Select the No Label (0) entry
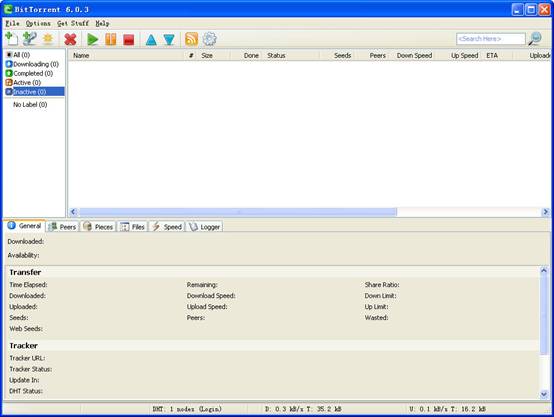This screenshot has width=554, height=417. tap(30, 105)
